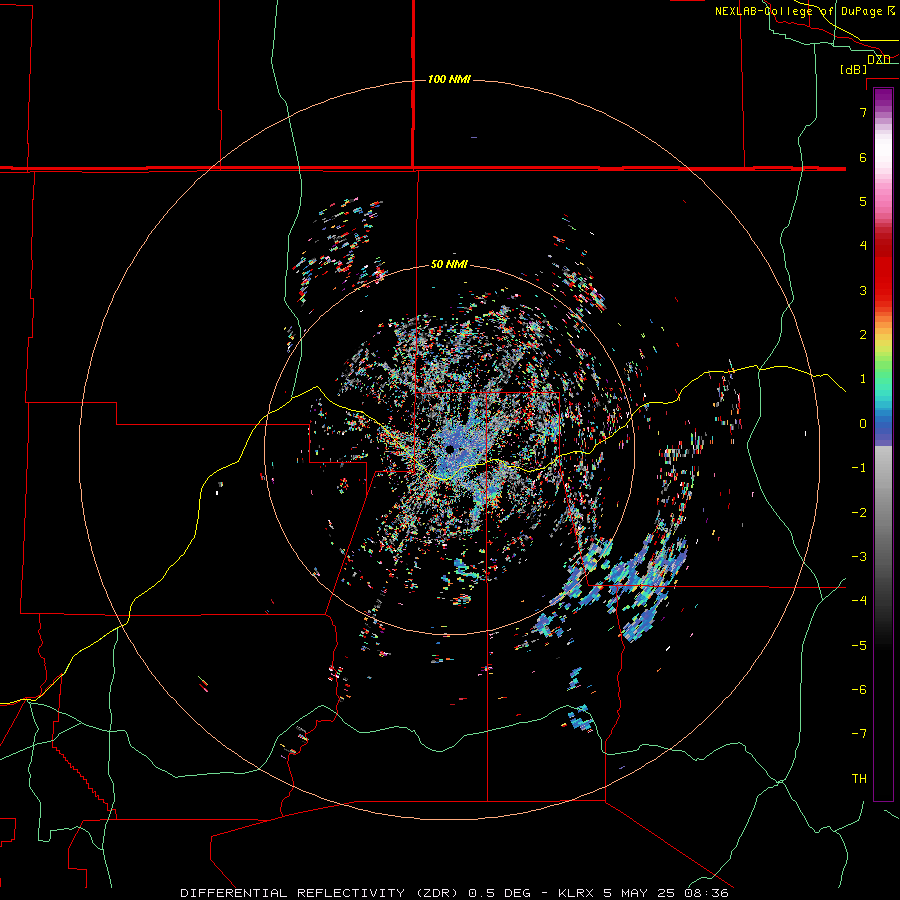The height and width of the screenshot is (900, 900).
Task: Click the 100 NMI range ring label
Action: [449, 79]
